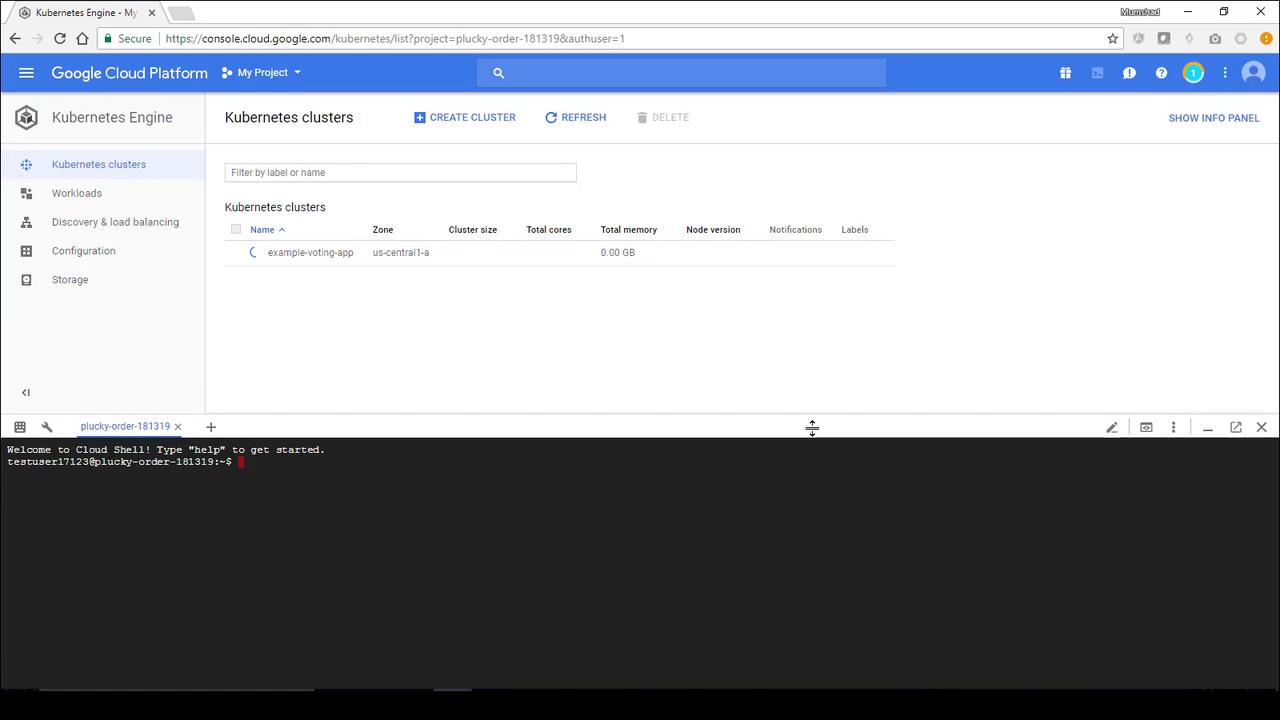
Task: Click loading spinner beside example-voting-app
Action: (x=253, y=253)
